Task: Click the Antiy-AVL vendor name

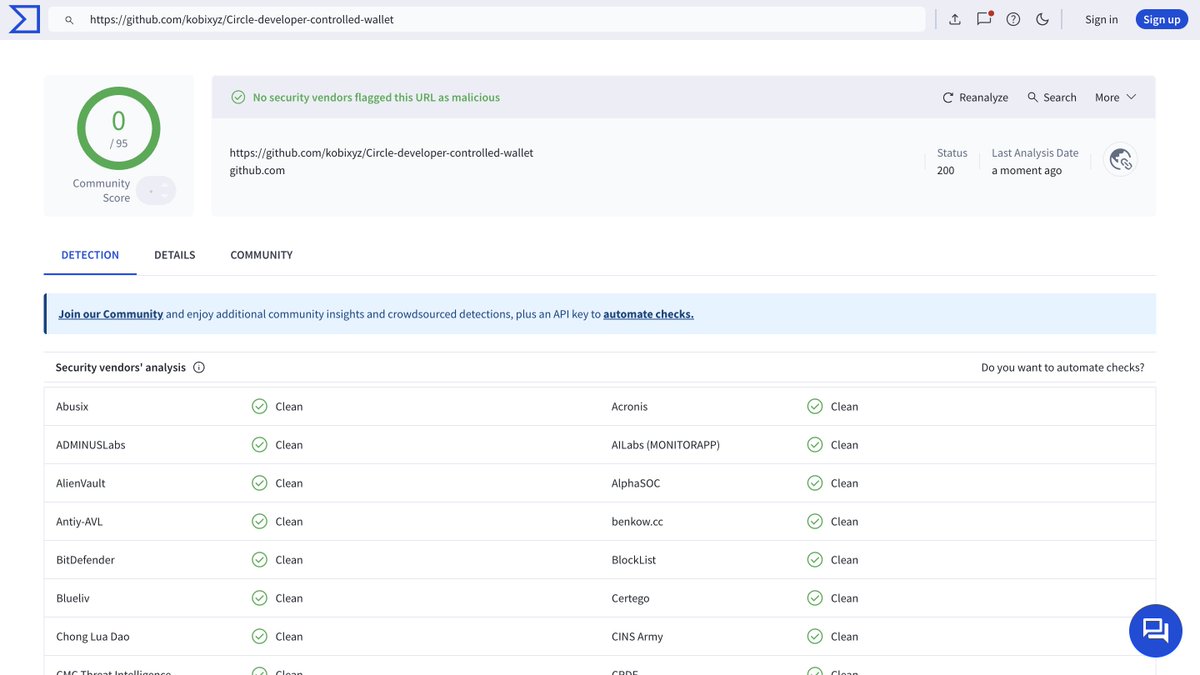Action: [x=79, y=521]
